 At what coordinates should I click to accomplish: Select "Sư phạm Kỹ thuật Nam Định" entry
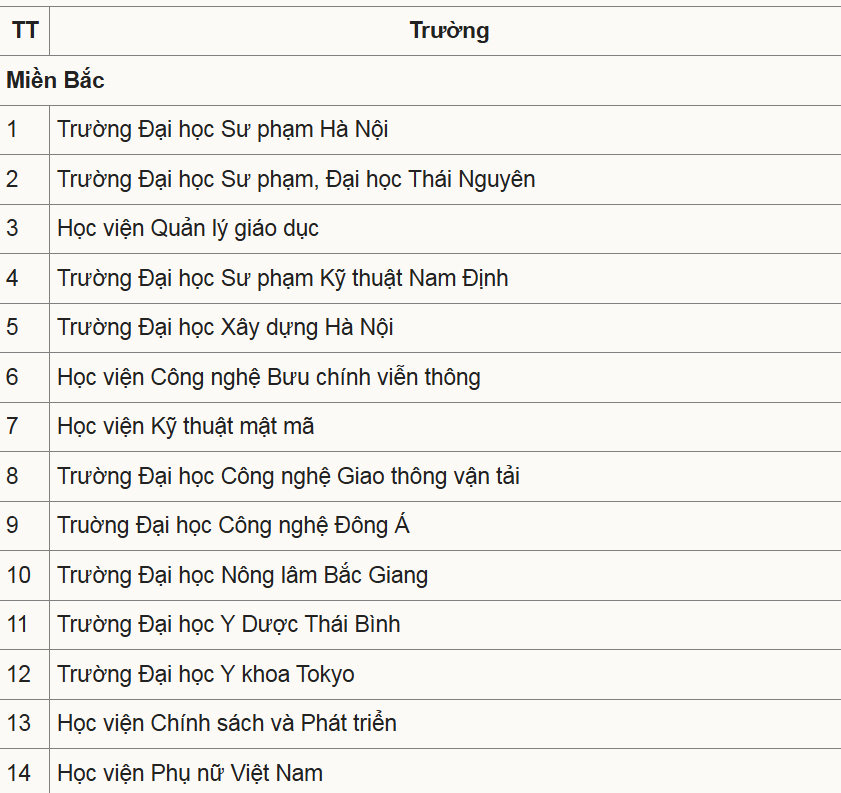tap(283, 277)
